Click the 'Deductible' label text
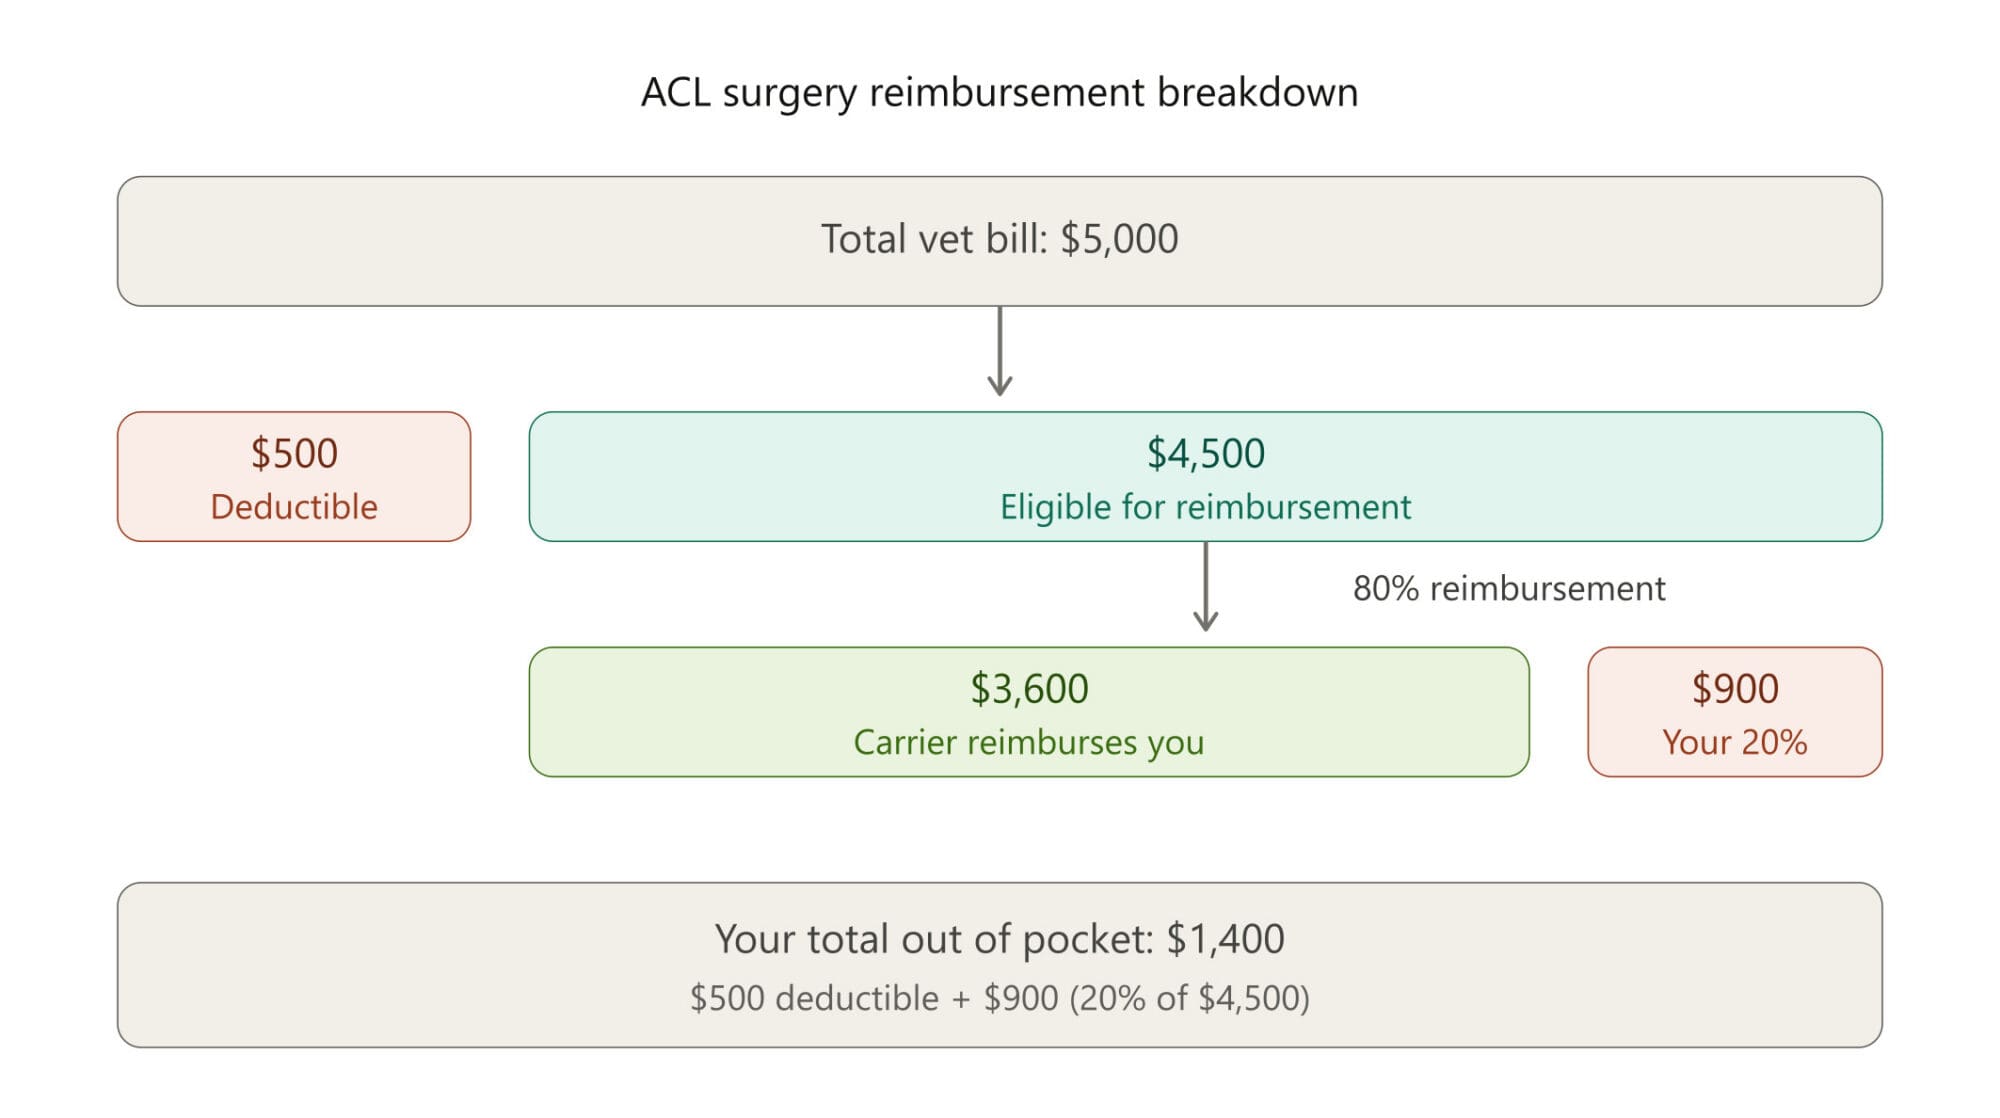 point(294,507)
